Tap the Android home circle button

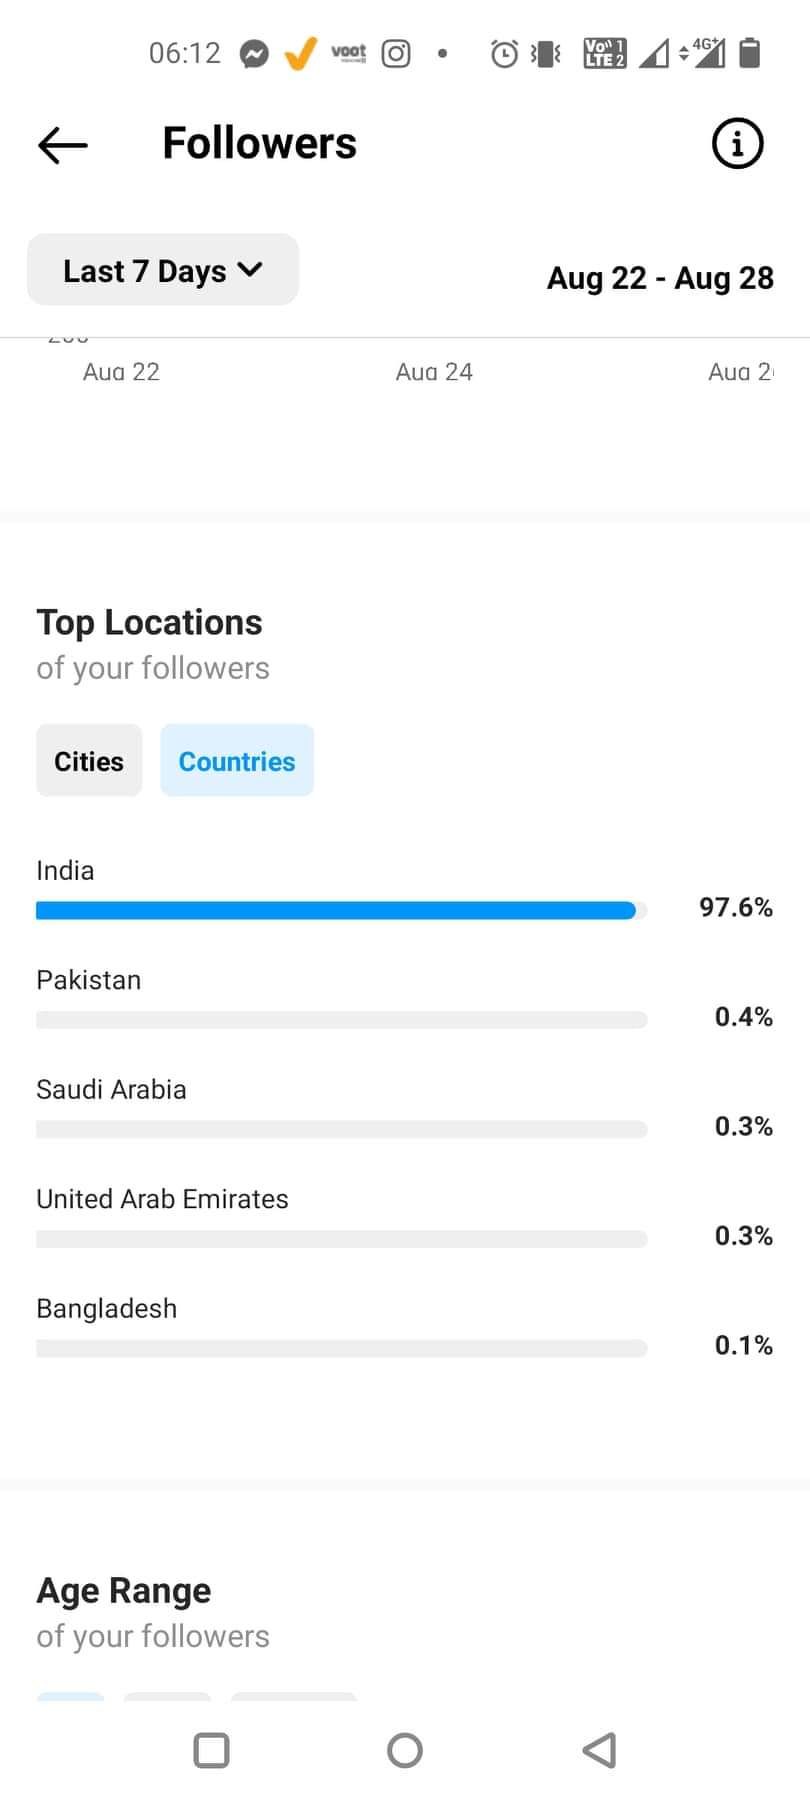click(405, 1750)
